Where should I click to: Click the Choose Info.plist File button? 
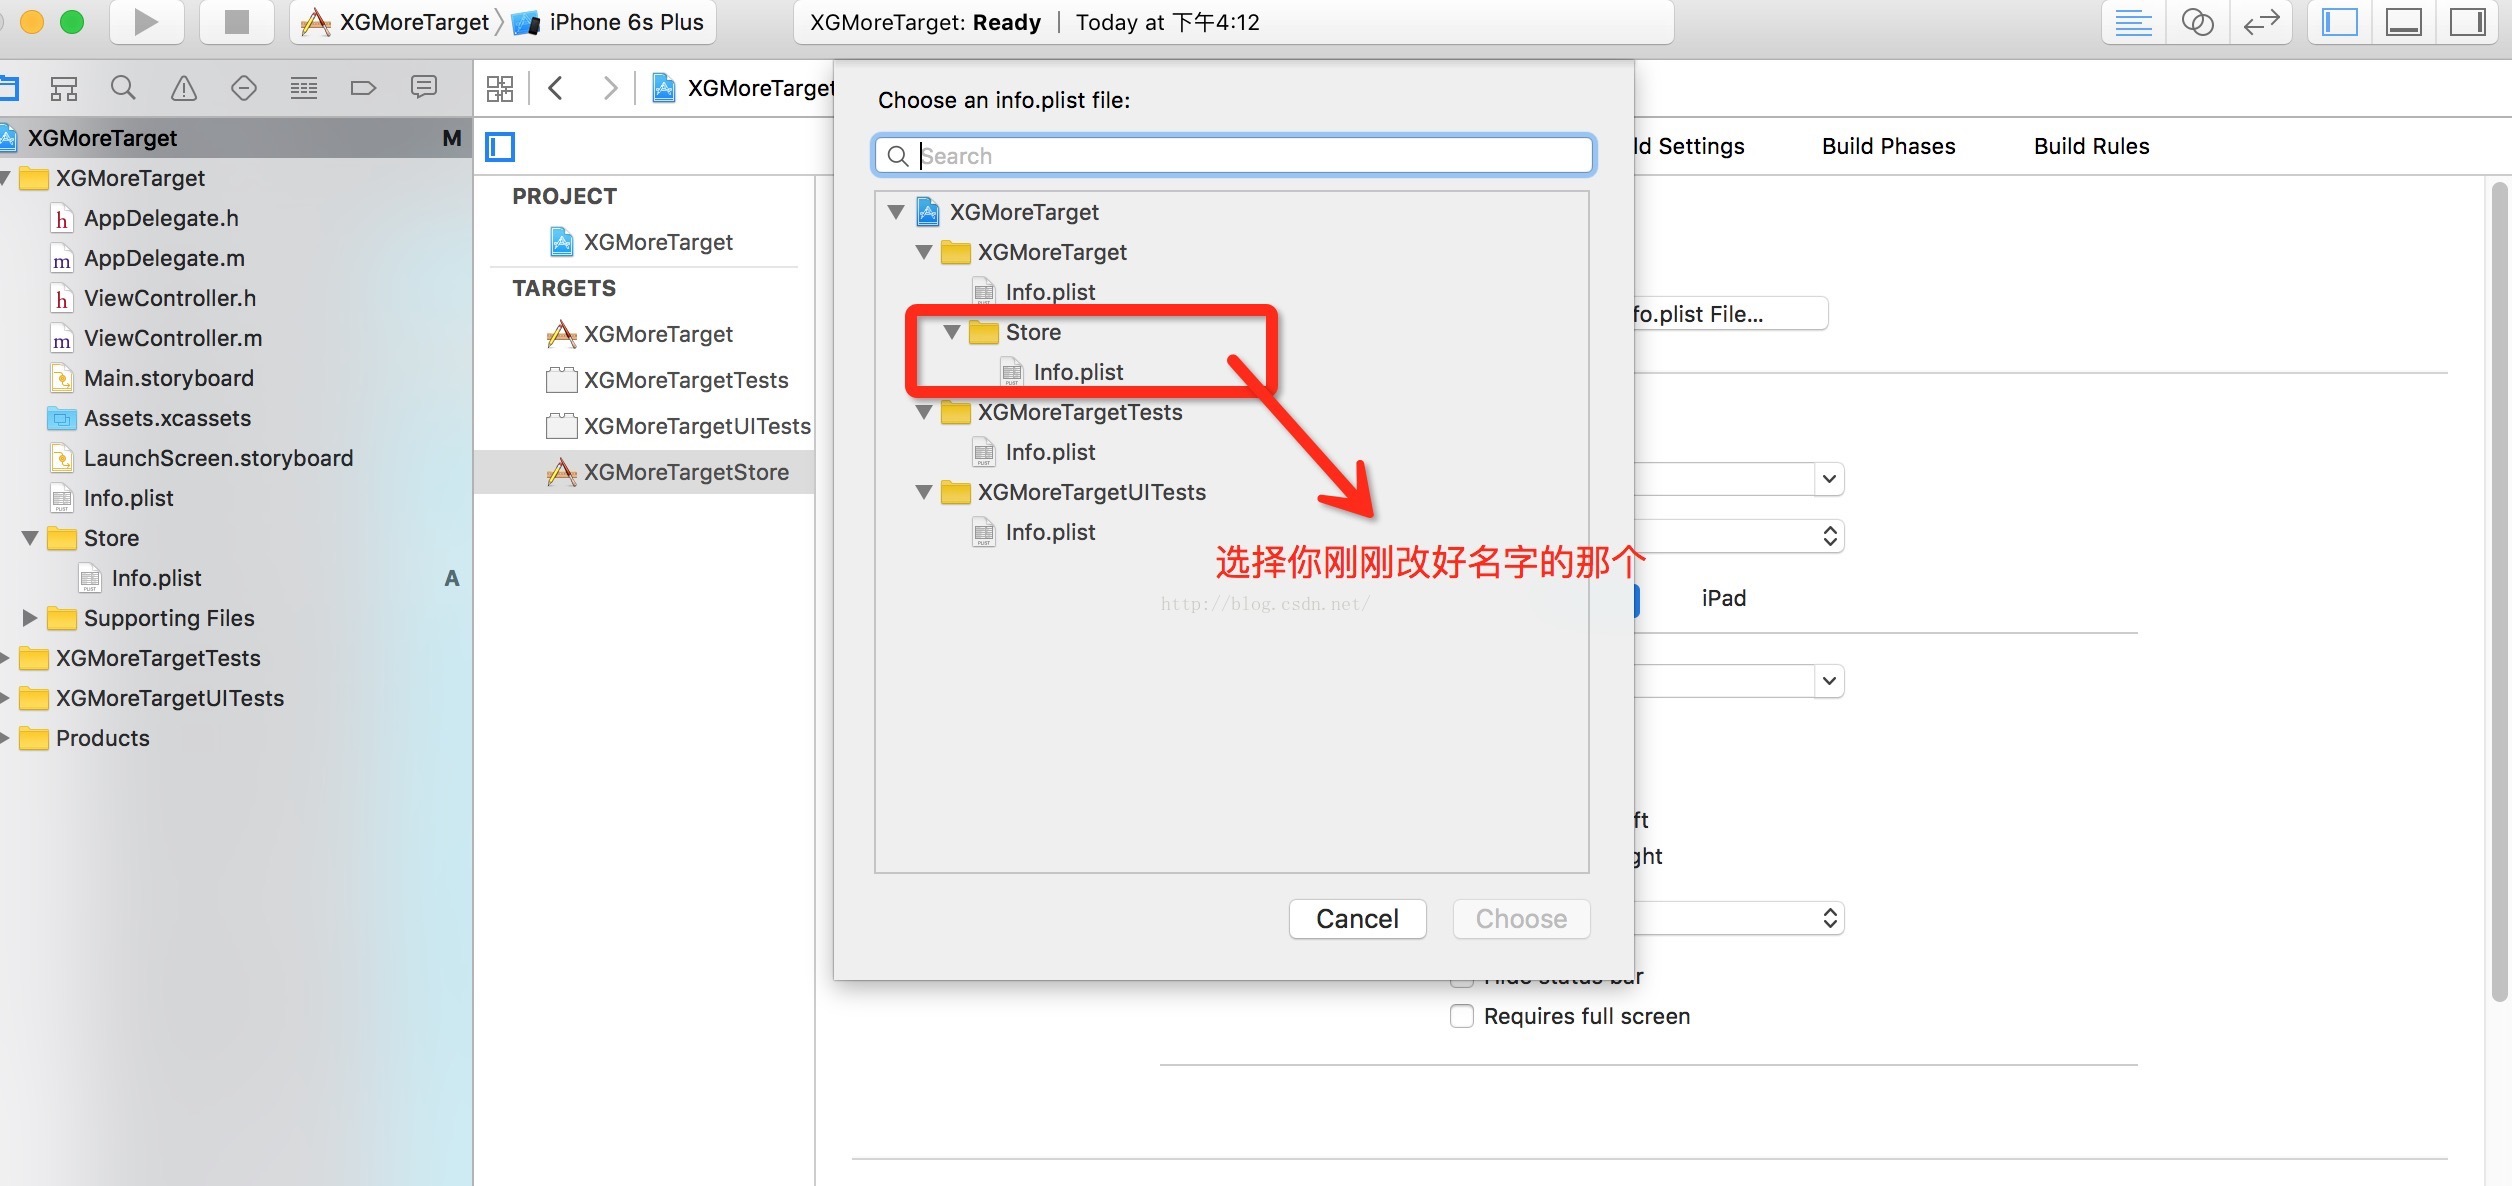[1730, 314]
